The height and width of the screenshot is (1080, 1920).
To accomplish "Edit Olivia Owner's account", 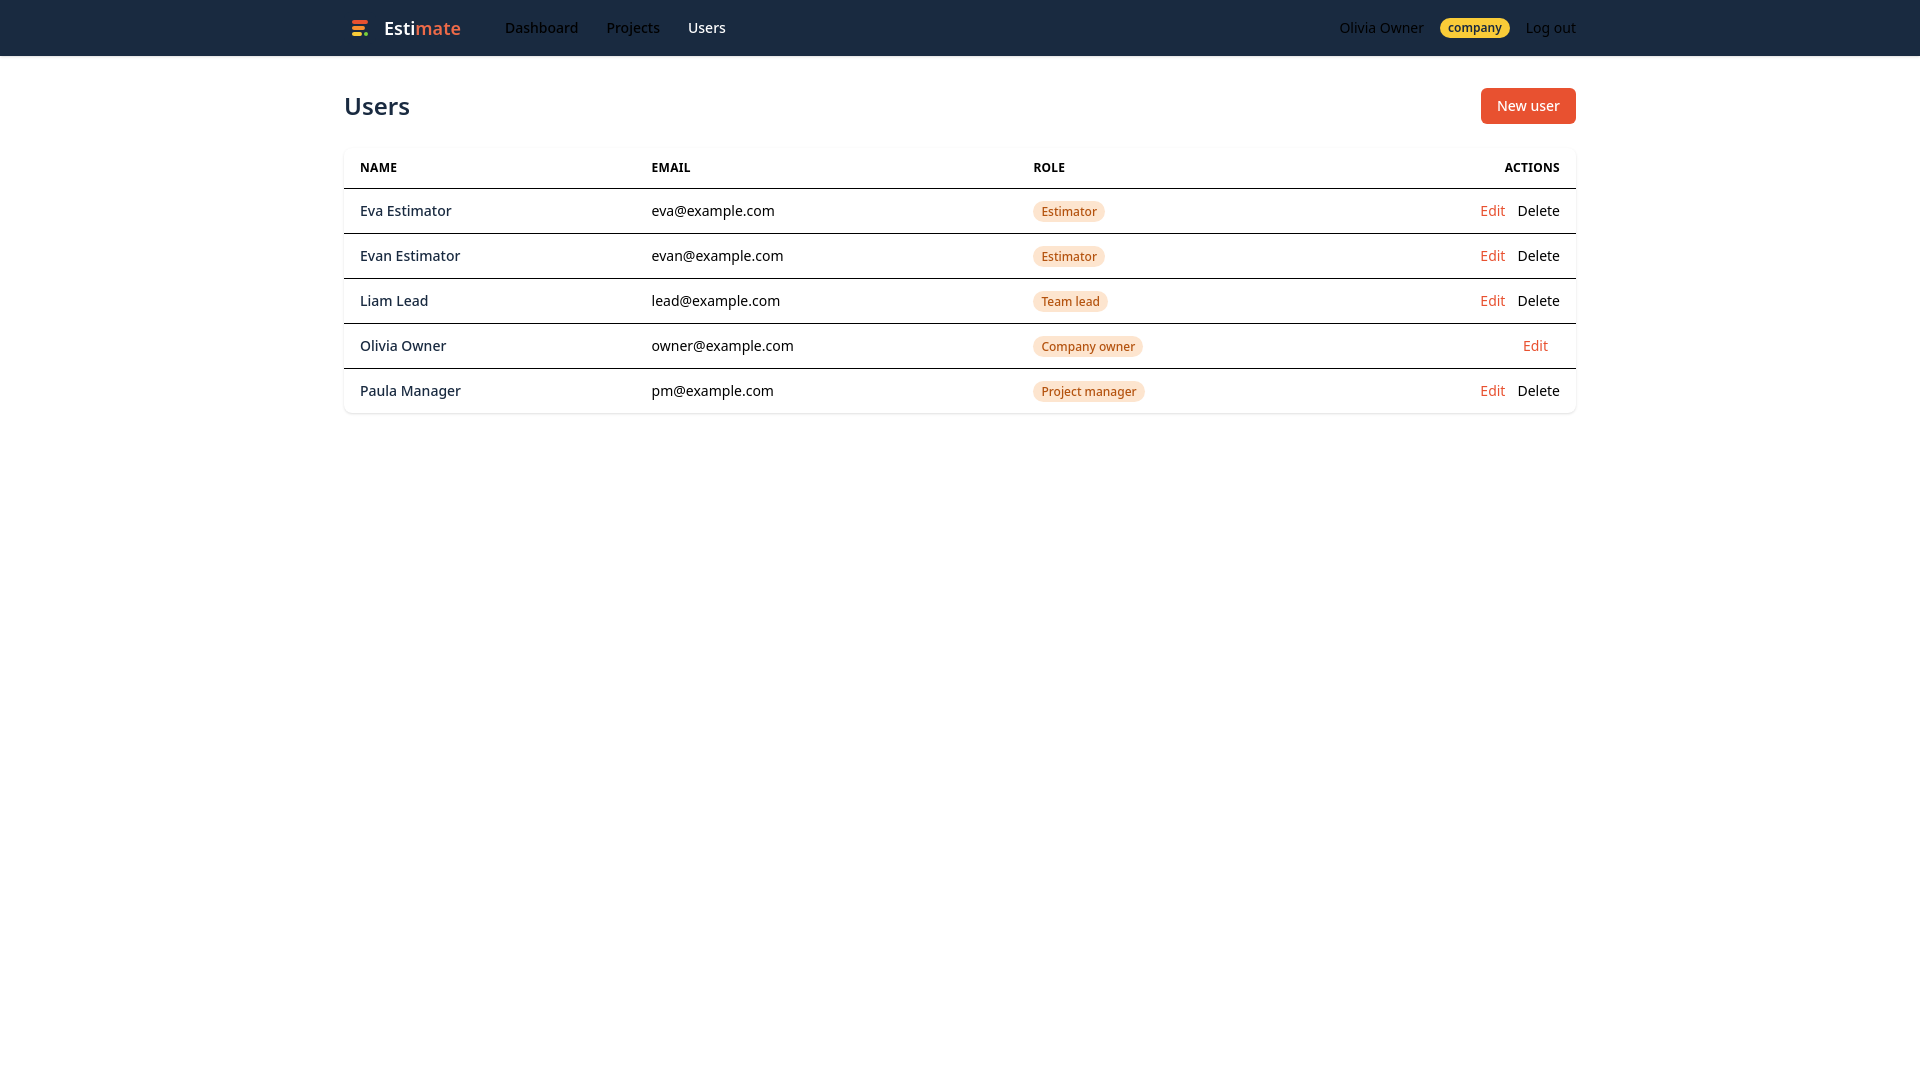I will [x=1535, y=346].
